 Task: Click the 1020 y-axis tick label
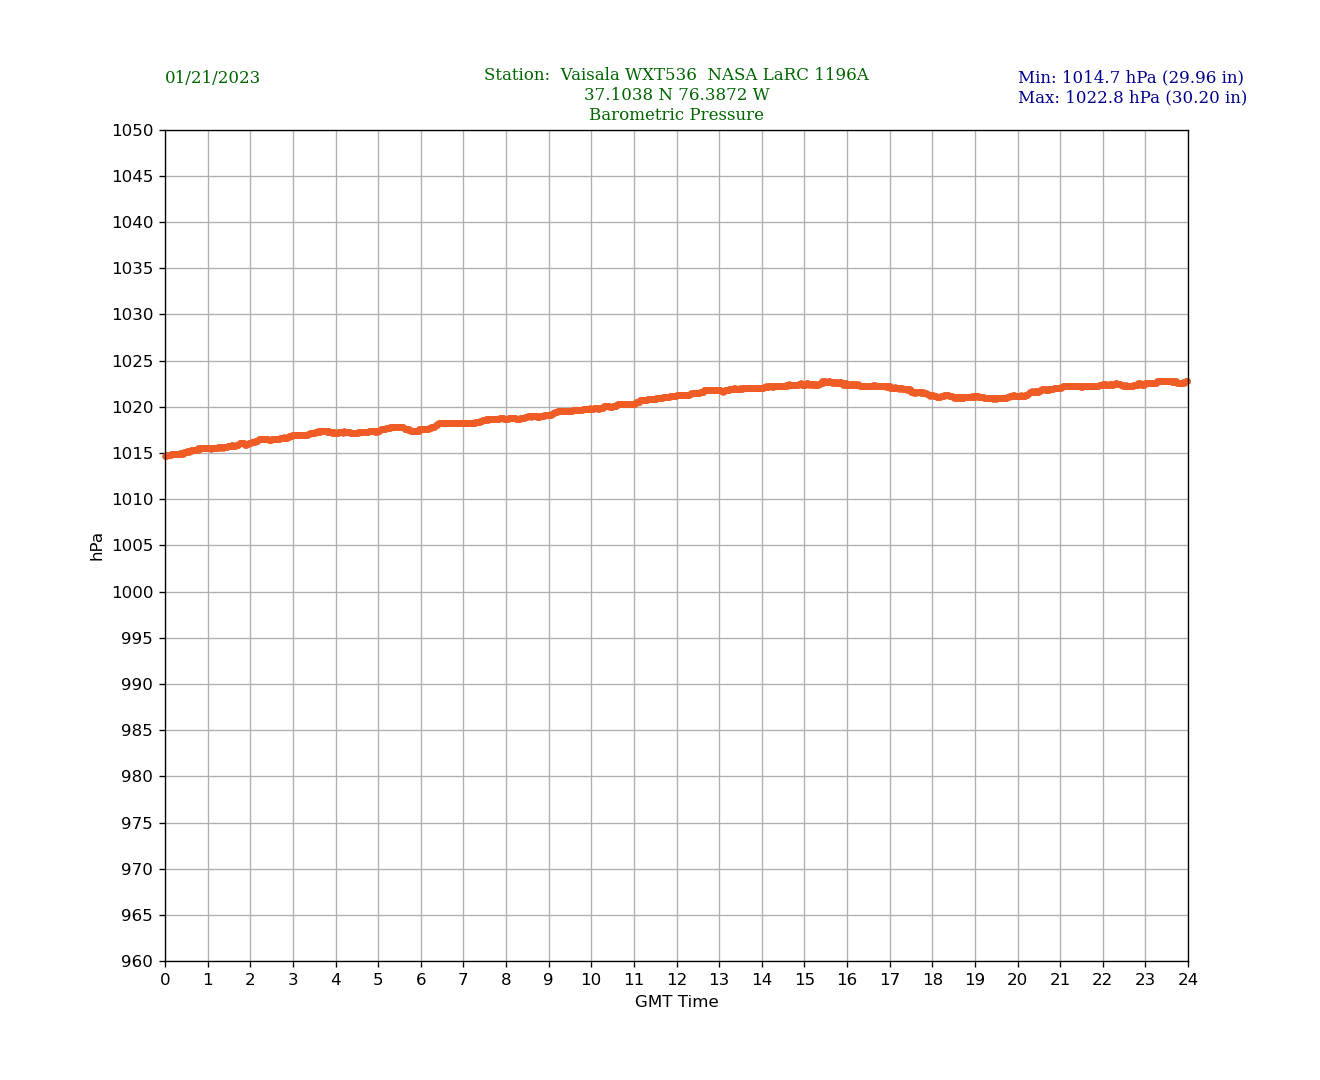(132, 407)
